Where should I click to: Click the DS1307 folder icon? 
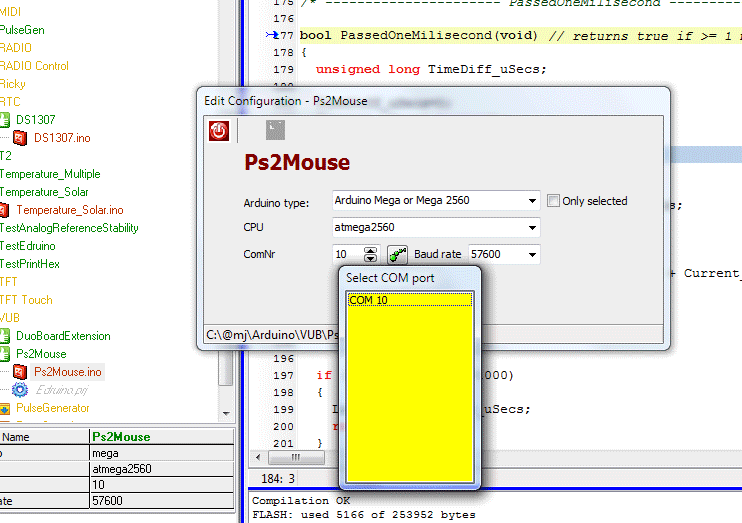4,120
